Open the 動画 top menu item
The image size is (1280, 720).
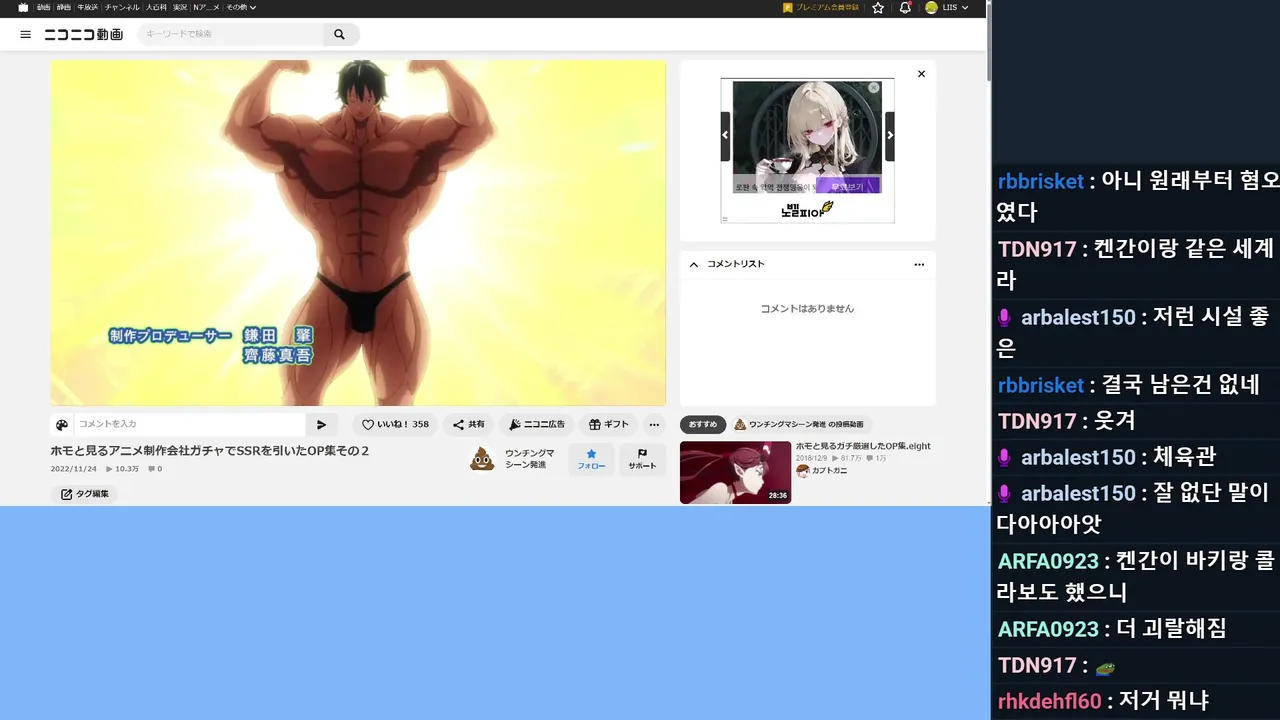(44, 7)
